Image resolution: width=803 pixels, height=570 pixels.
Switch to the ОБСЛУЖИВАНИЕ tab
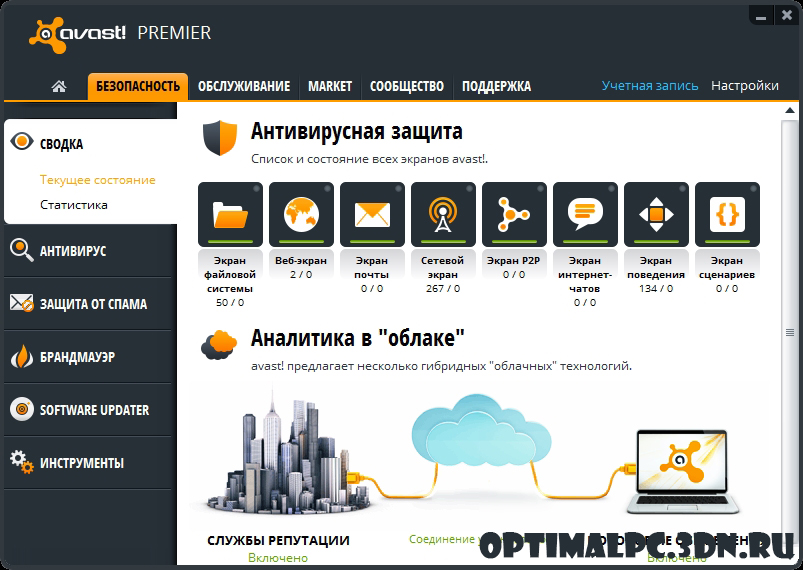click(x=244, y=86)
